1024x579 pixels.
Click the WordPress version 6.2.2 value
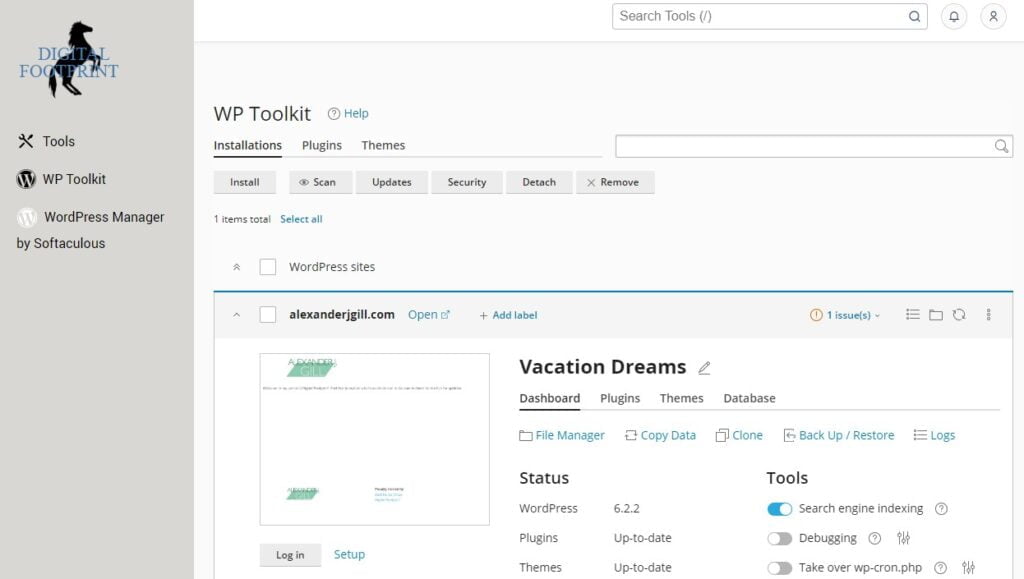click(x=626, y=509)
